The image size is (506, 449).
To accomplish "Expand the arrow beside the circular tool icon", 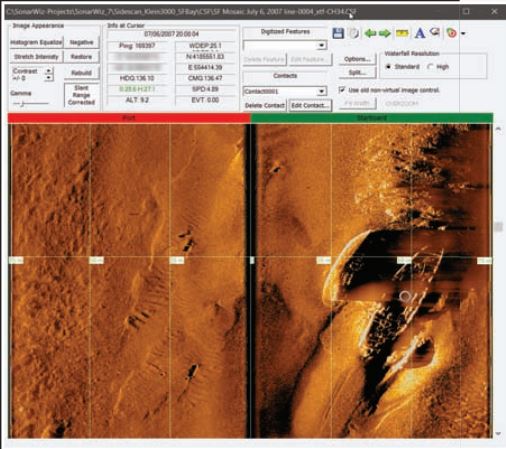I will (x=463, y=33).
